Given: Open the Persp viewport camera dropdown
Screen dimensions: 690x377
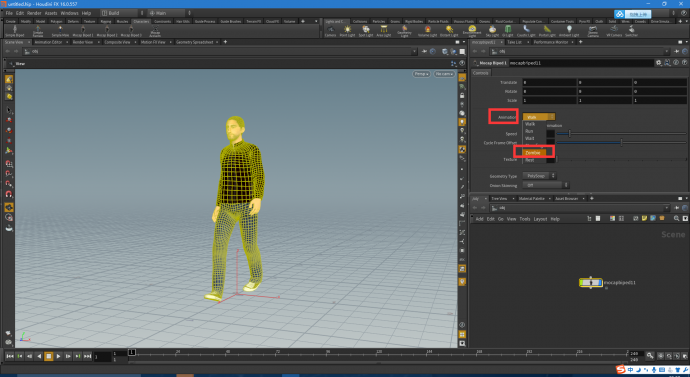Looking at the screenshot, I should point(421,74).
